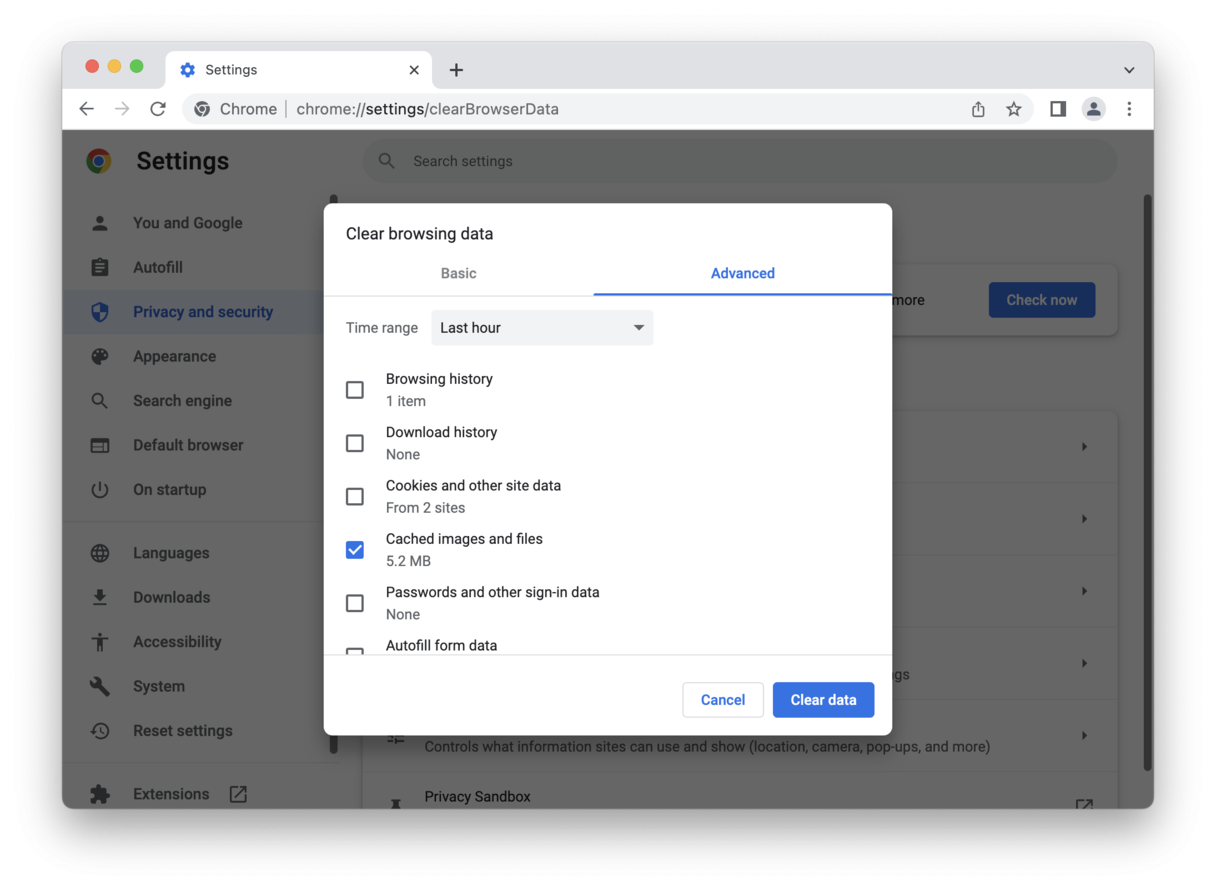
Task: Click the Check now button
Action: coord(1042,300)
